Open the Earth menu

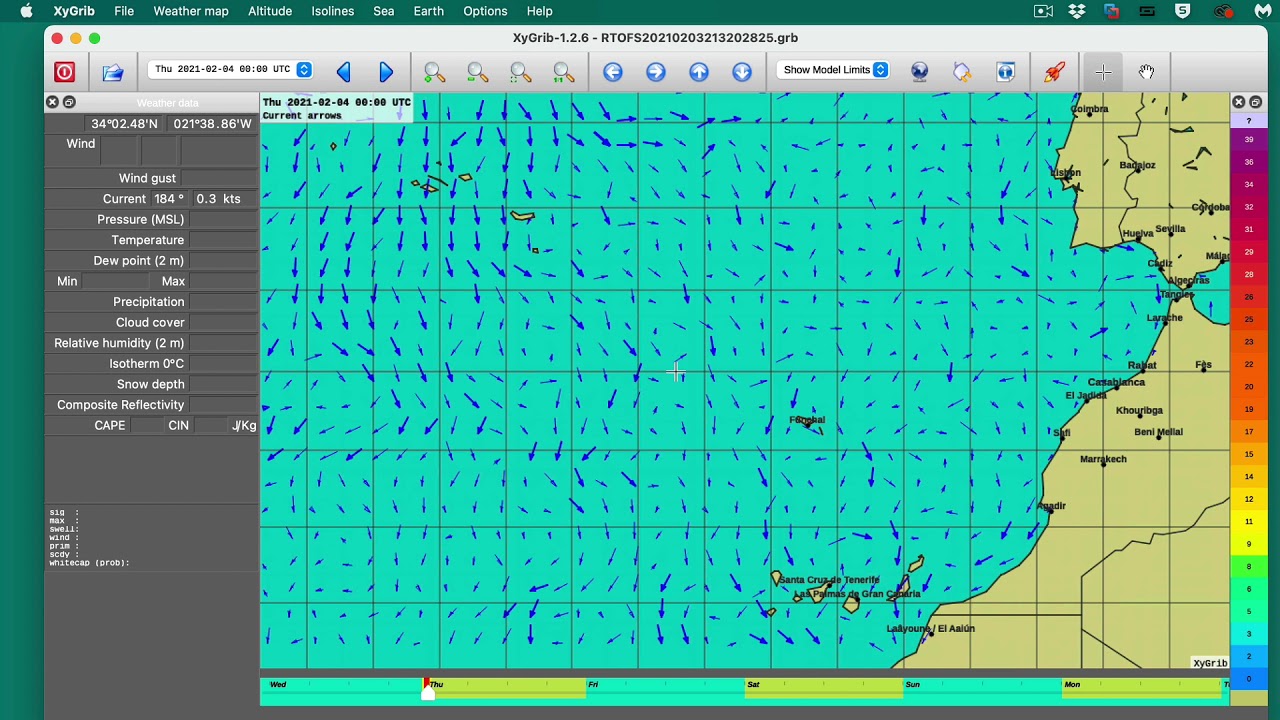click(428, 11)
